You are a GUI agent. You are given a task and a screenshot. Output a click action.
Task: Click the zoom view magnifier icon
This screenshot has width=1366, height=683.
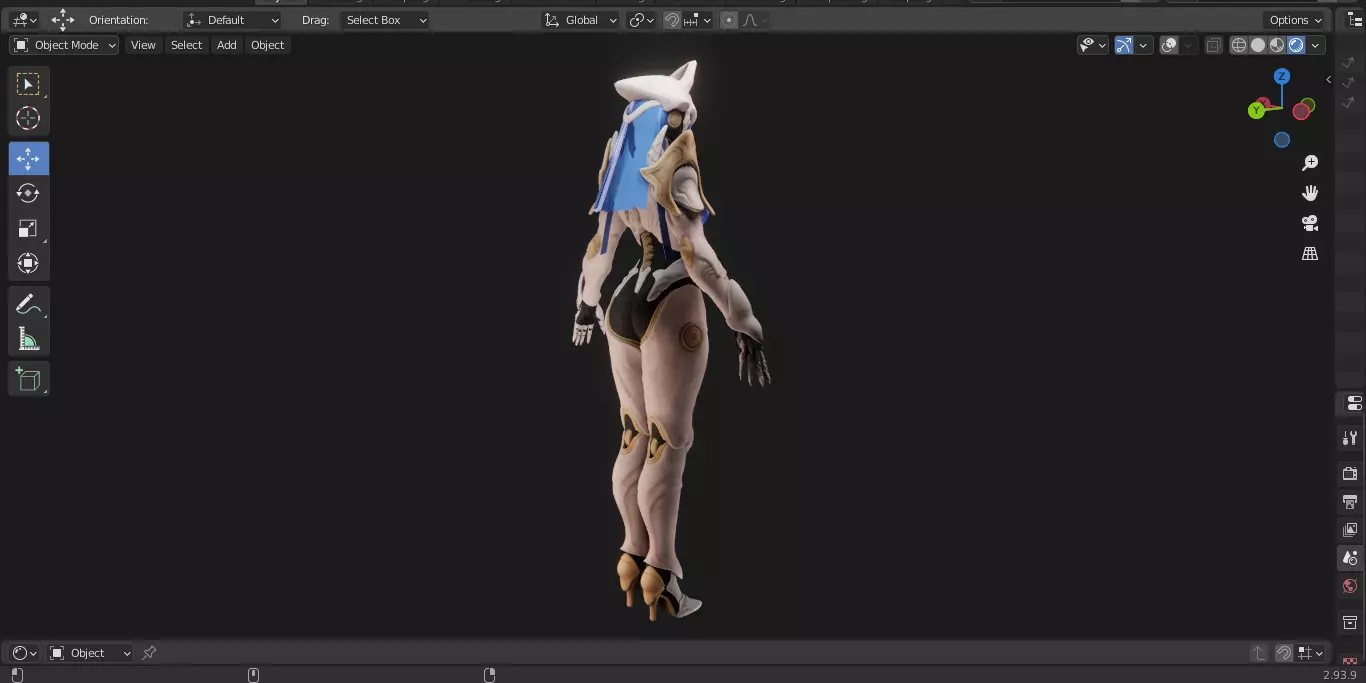[1310, 163]
